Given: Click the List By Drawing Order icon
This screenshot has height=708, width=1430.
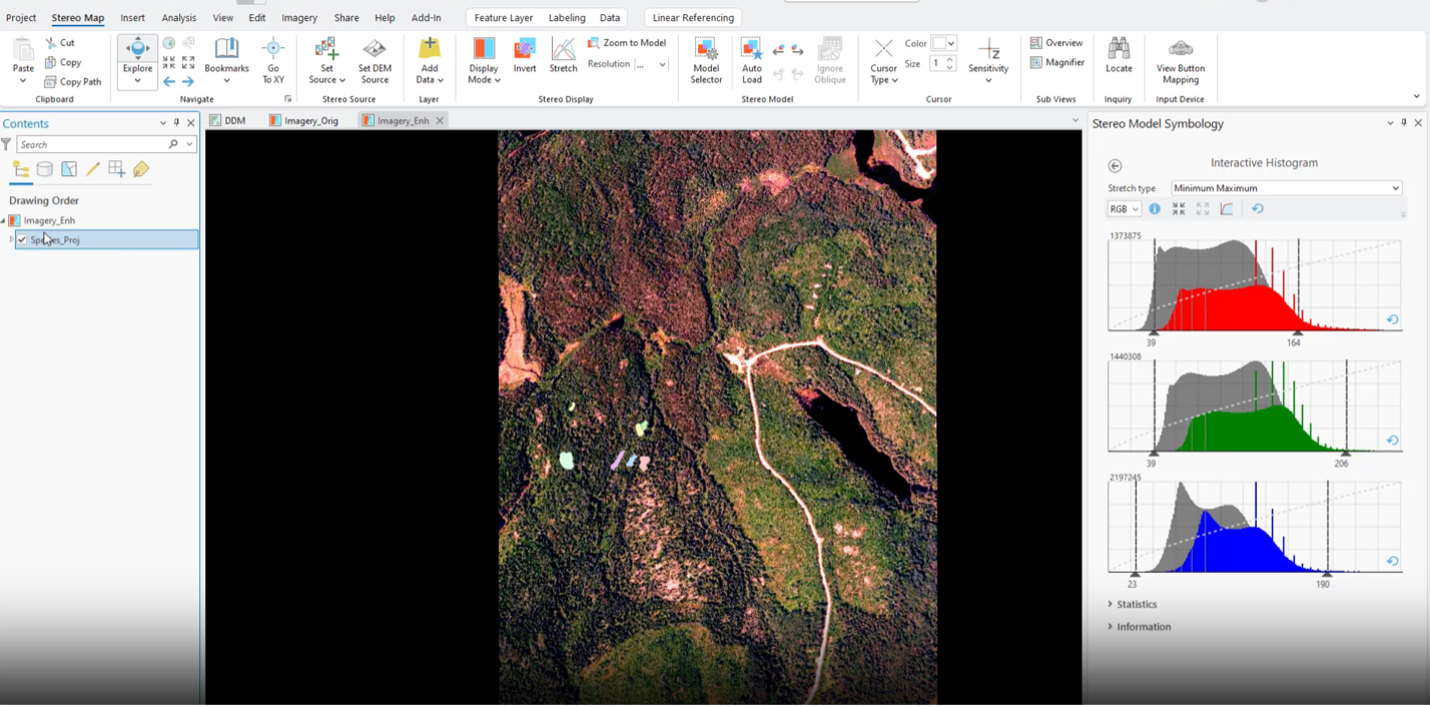Looking at the screenshot, I should point(21,169).
